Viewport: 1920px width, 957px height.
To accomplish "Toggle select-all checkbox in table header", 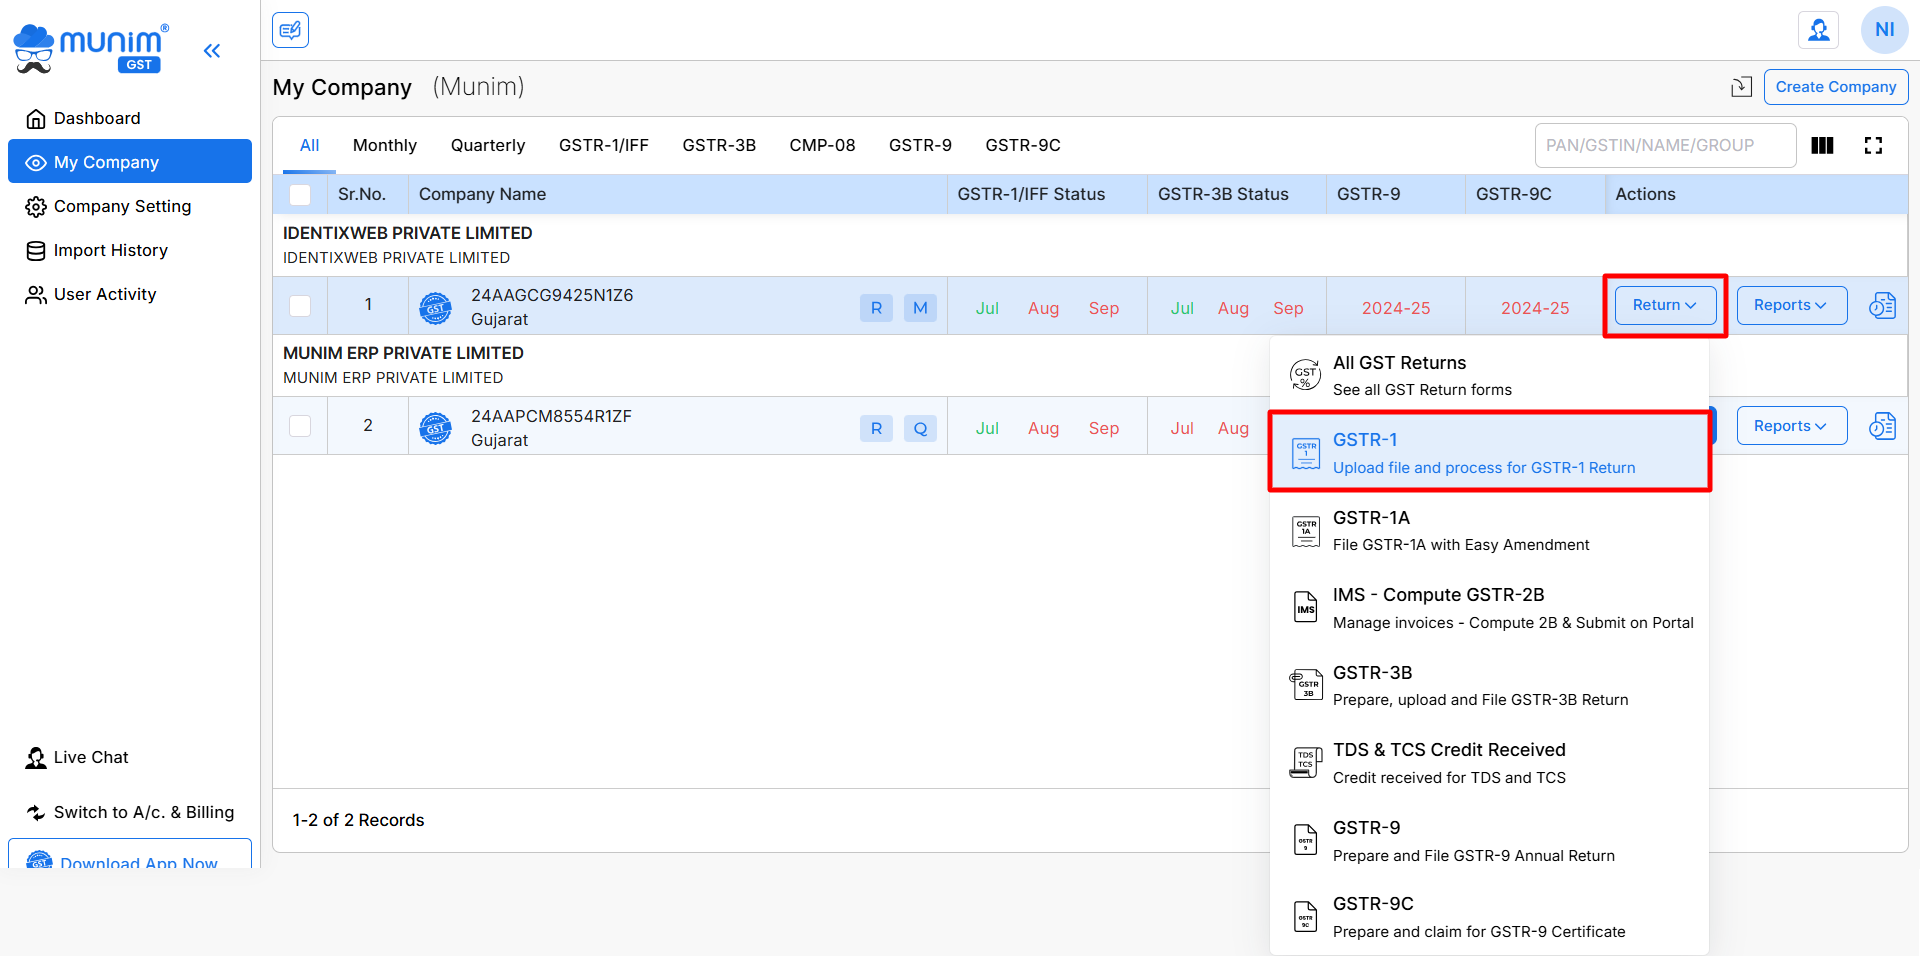I will [300, 195].
